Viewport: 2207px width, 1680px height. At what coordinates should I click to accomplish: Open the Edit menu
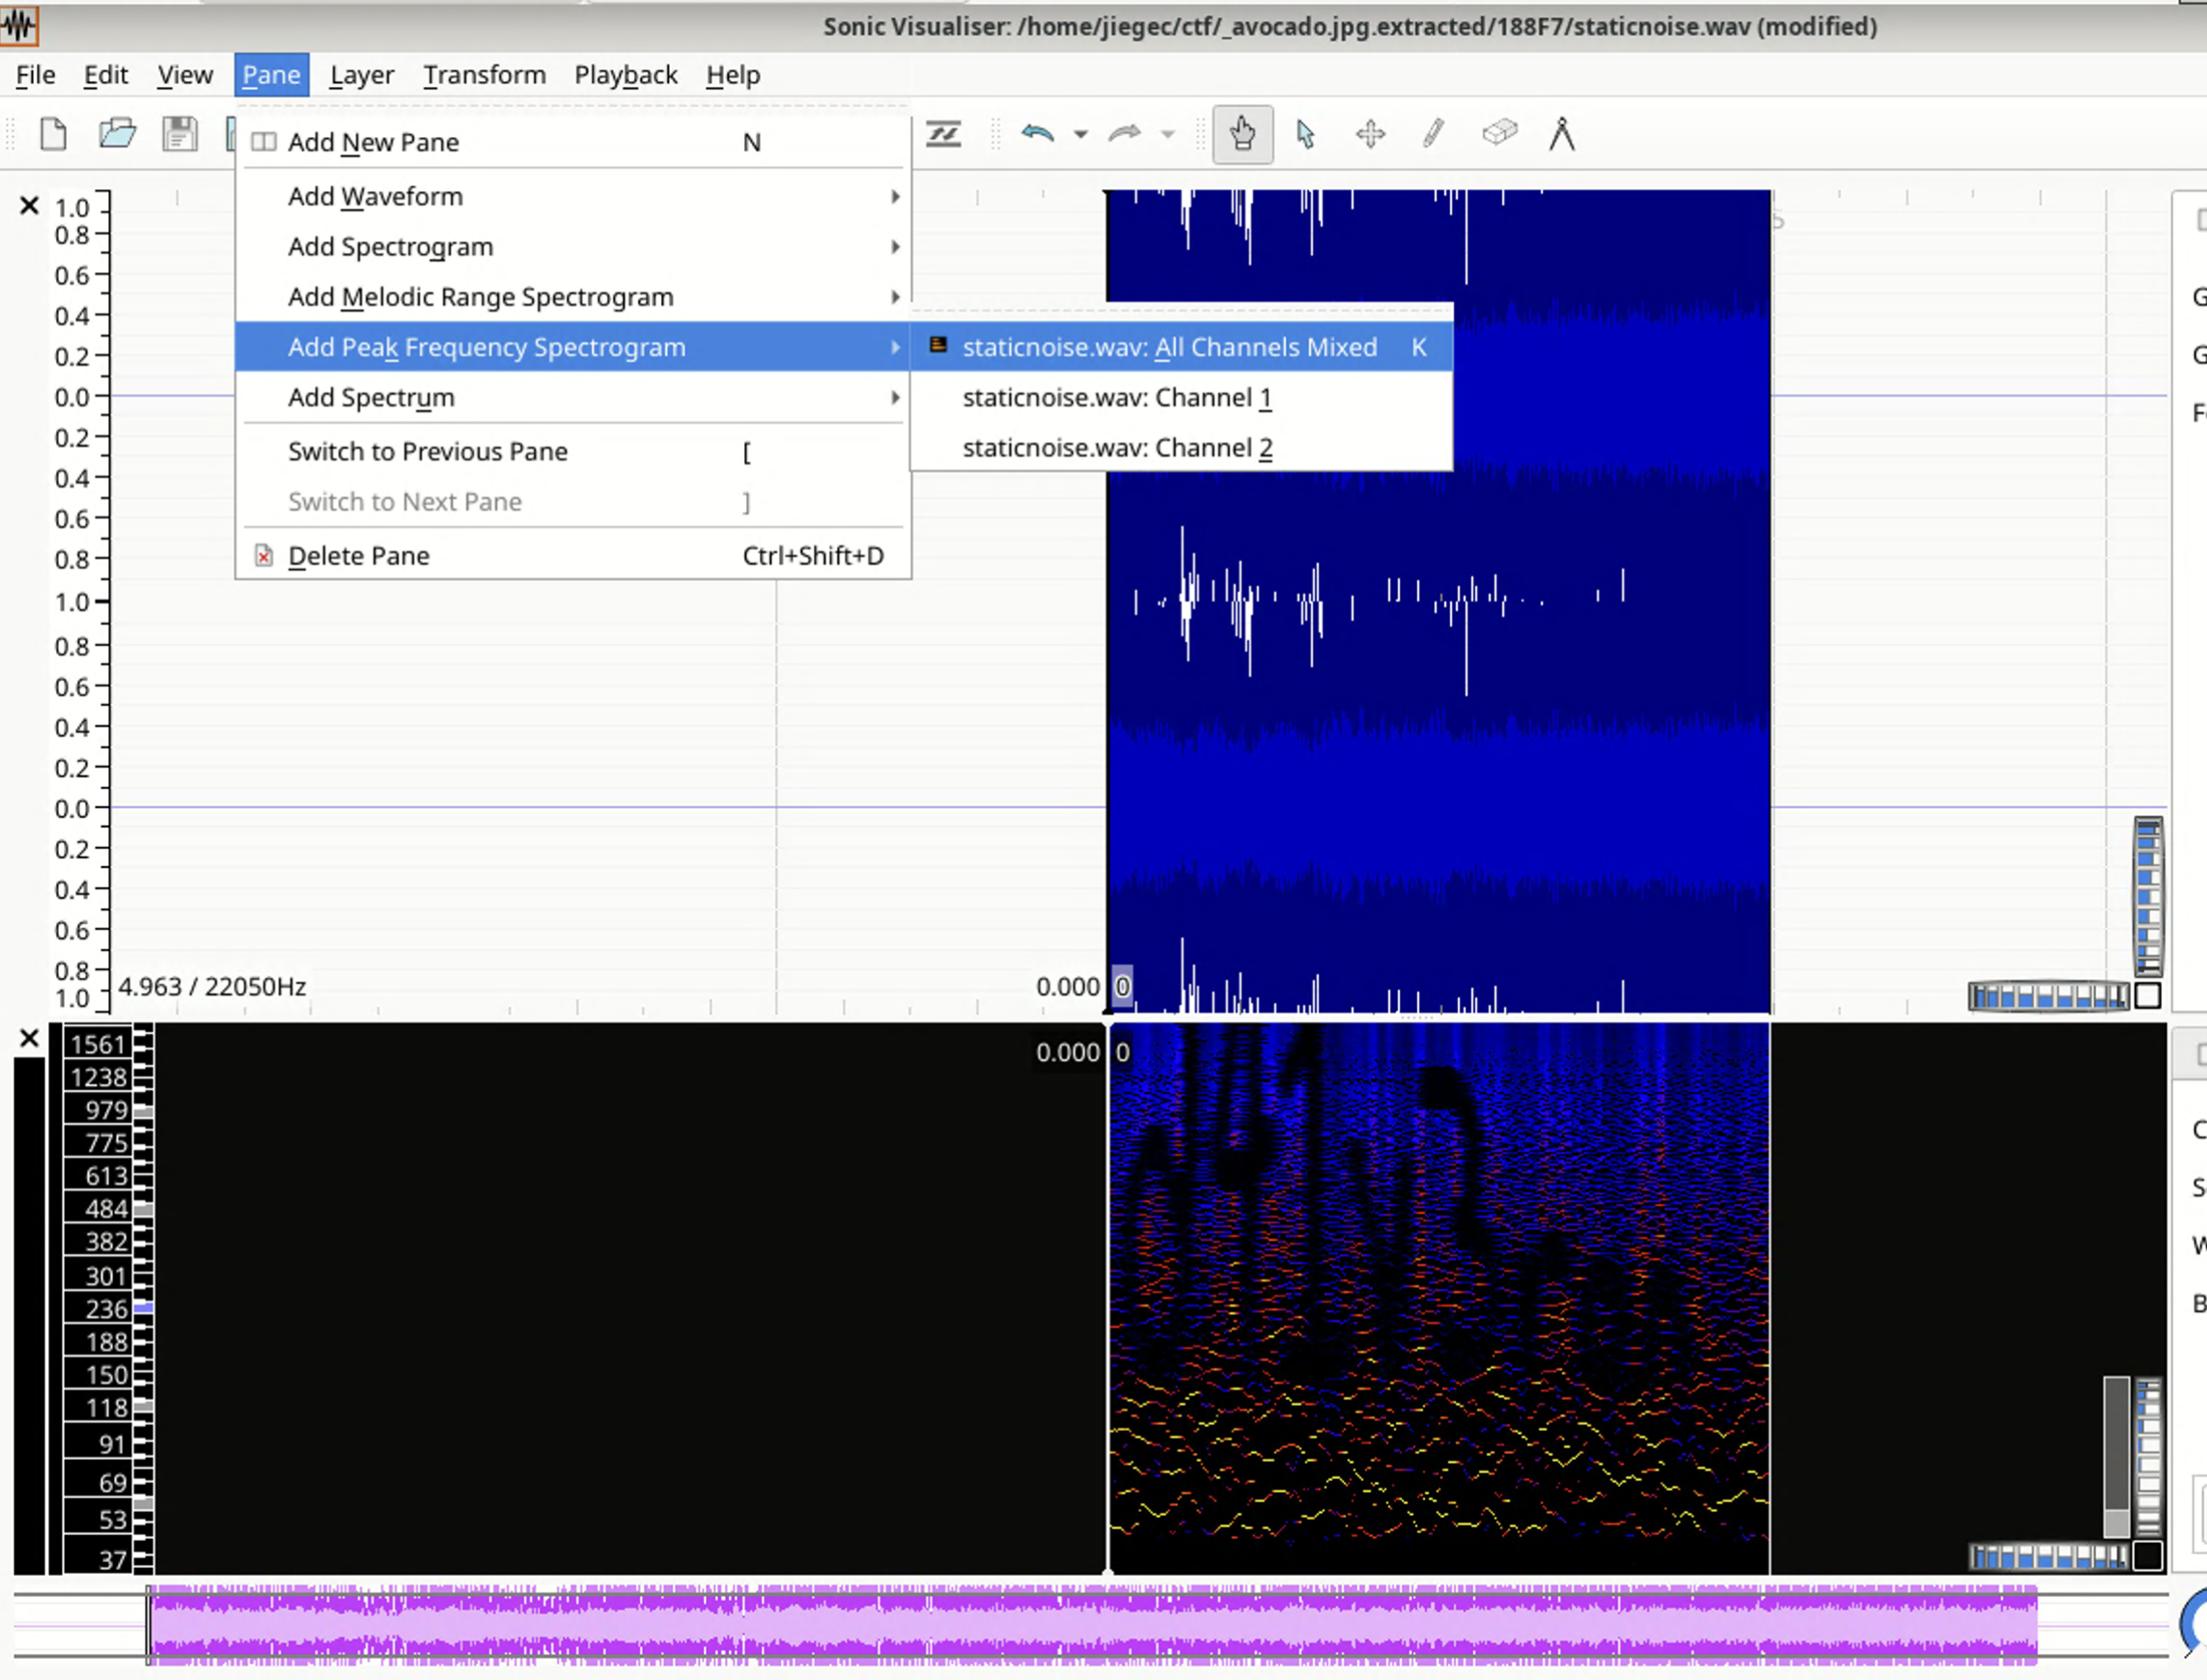(x=105, y=75)
